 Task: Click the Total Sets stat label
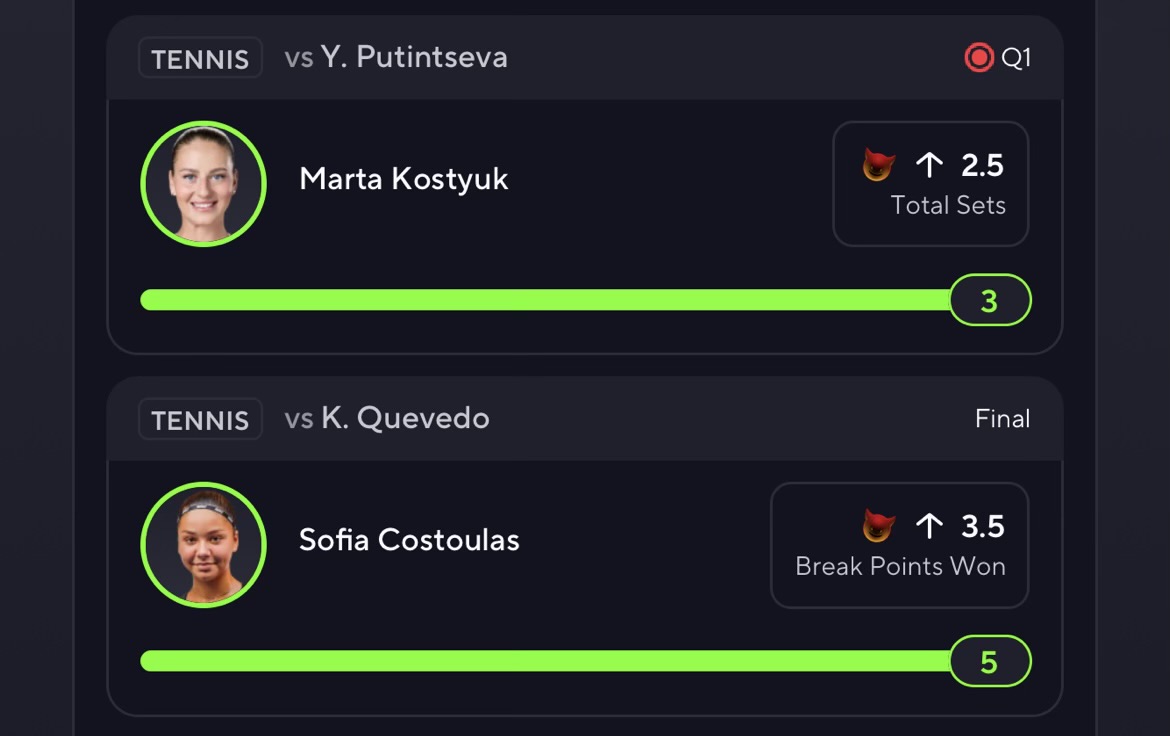(x=948, y=205)
